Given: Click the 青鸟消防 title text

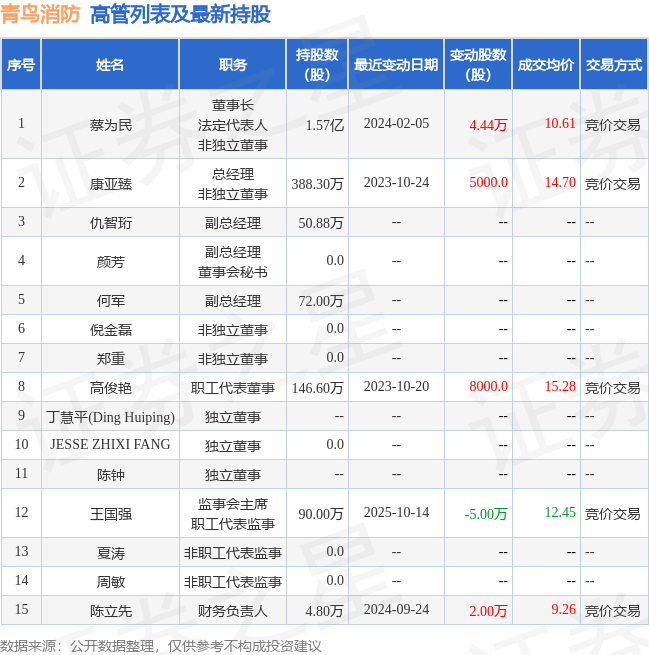Looking at the screenshot, I should coord(40,15).
